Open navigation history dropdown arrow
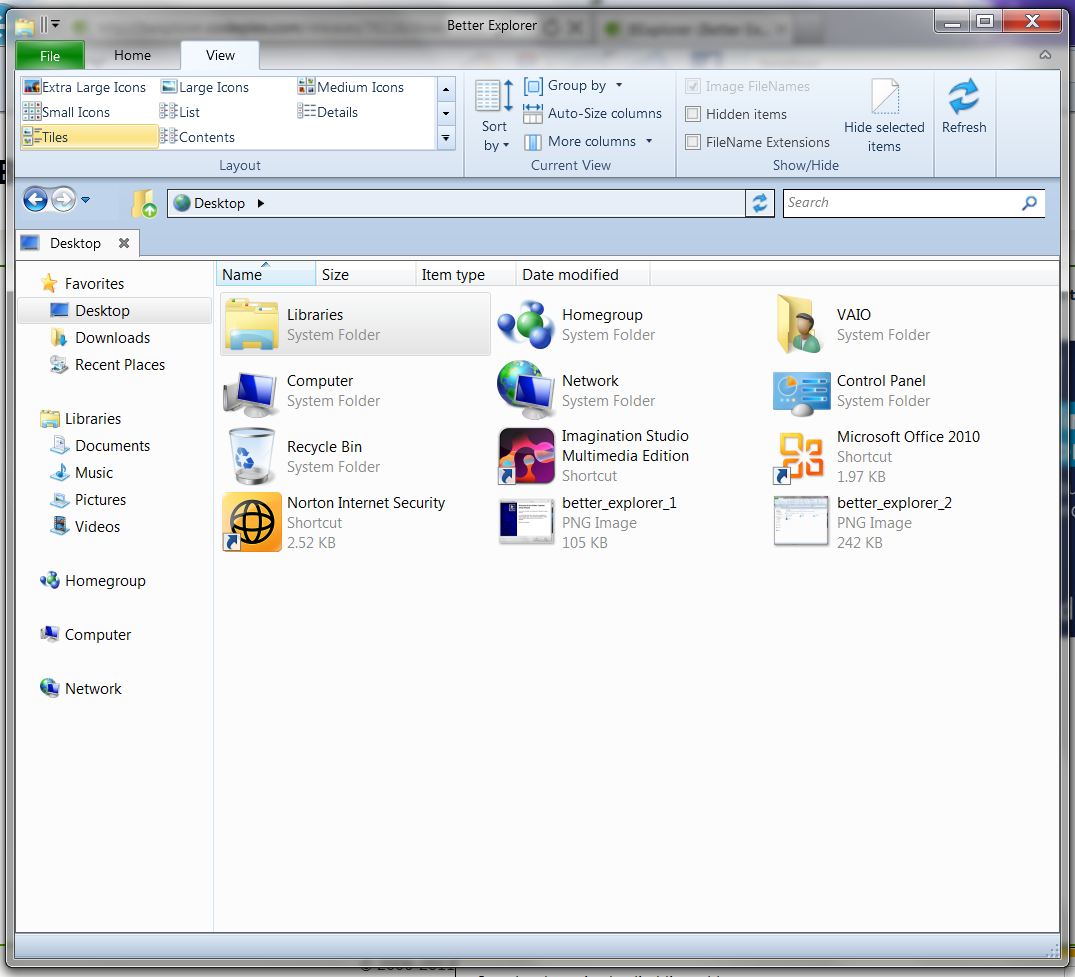1075x977 pixels. pos(86,200)
